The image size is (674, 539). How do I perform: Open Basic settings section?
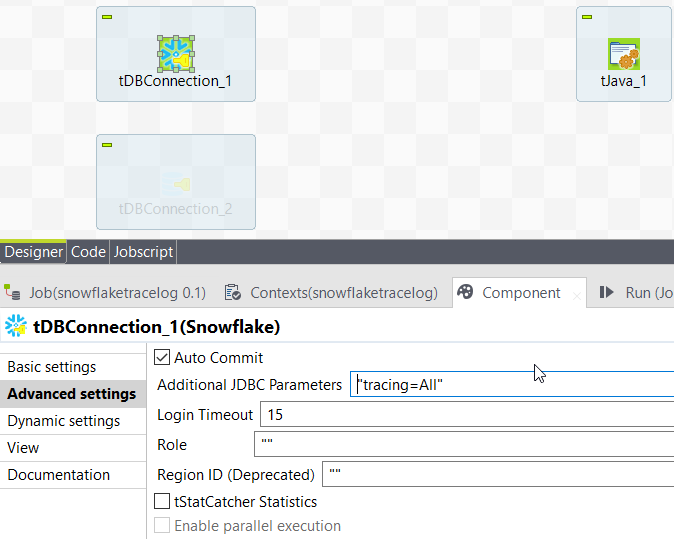coord(73,367)
